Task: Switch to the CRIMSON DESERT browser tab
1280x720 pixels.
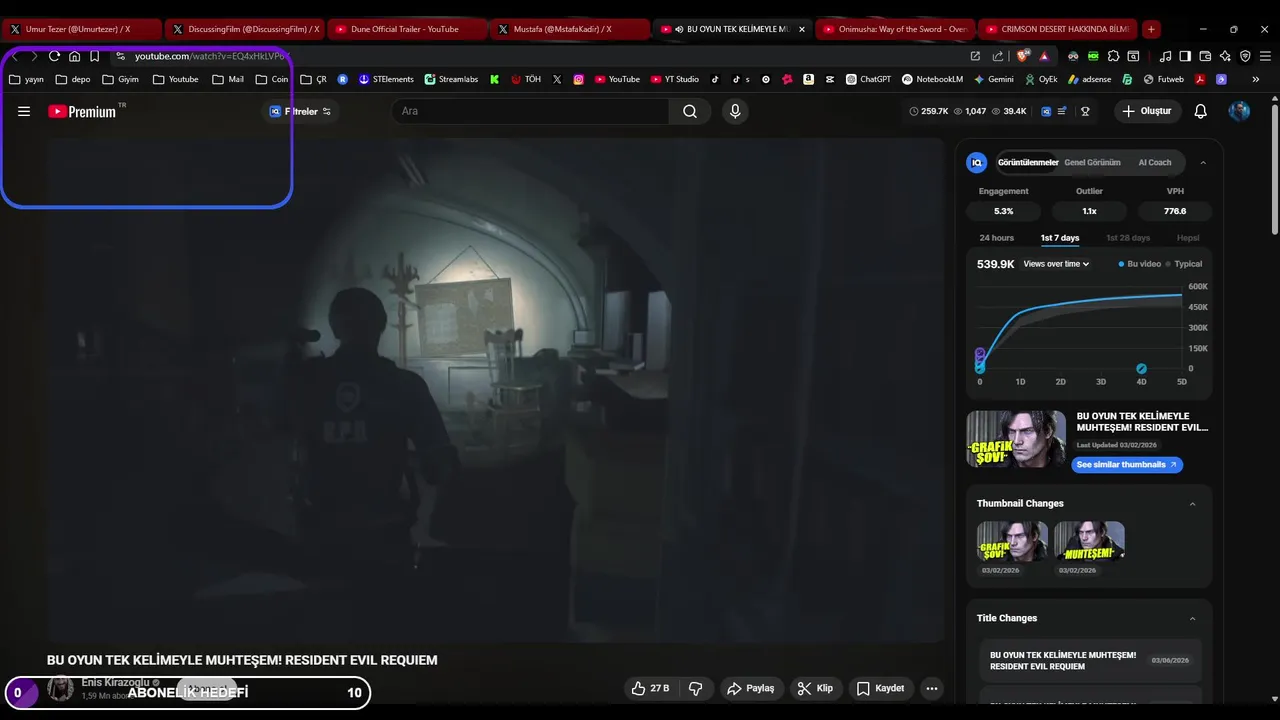Action: (1056, 29)
